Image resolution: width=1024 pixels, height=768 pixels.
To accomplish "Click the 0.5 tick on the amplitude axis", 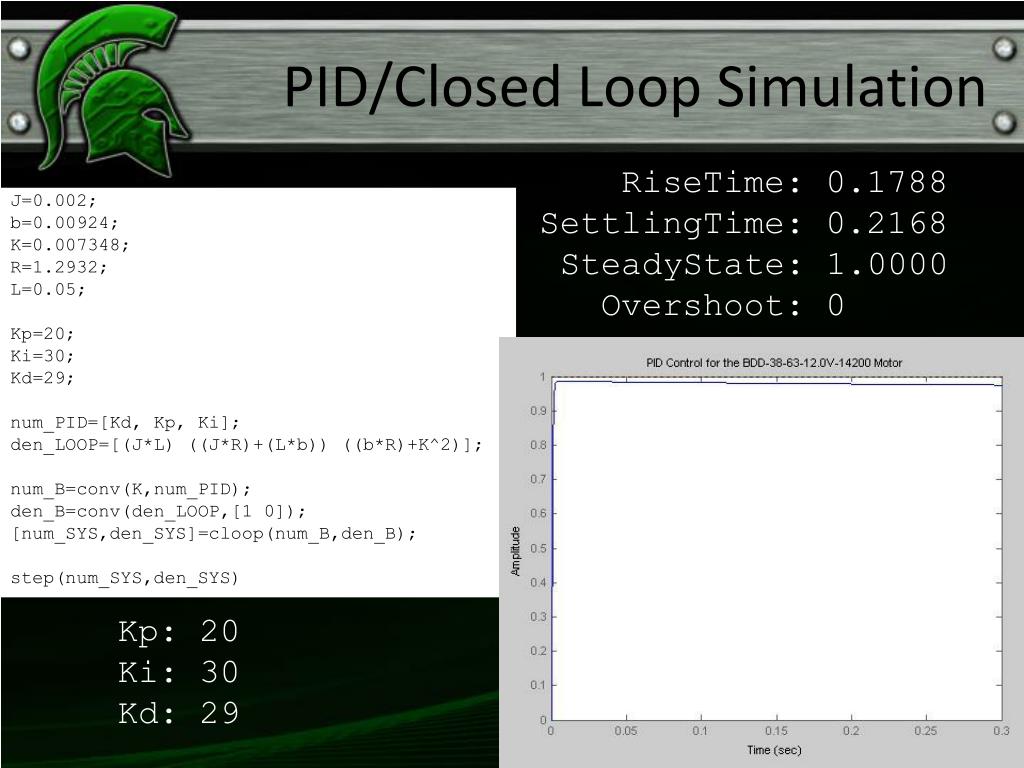I will [x=538, y=548].
